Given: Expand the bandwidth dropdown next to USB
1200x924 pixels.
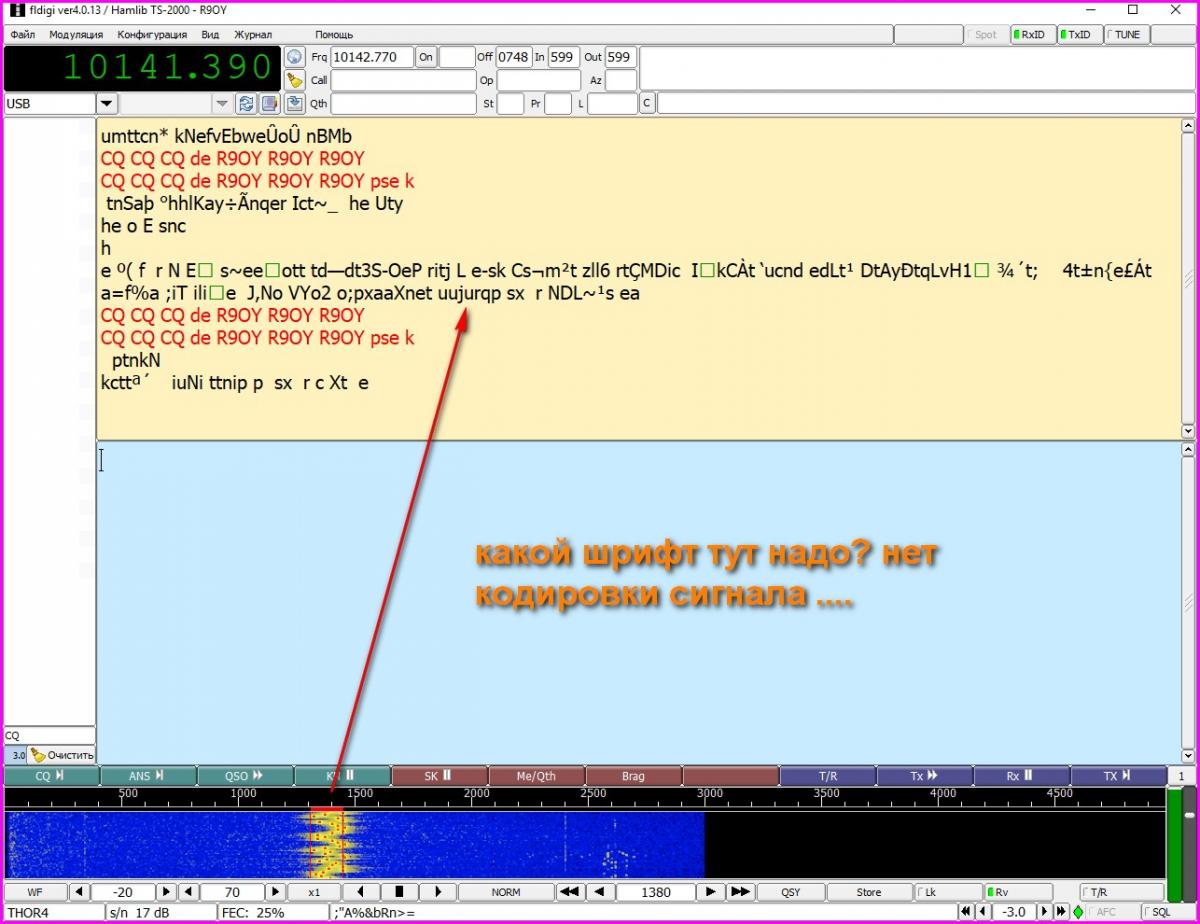Looking at the screenshot, I should (222, 103).
